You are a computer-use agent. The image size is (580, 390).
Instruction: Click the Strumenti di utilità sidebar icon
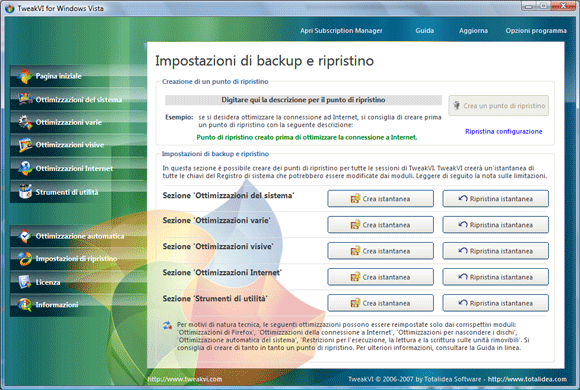(25, 192)
